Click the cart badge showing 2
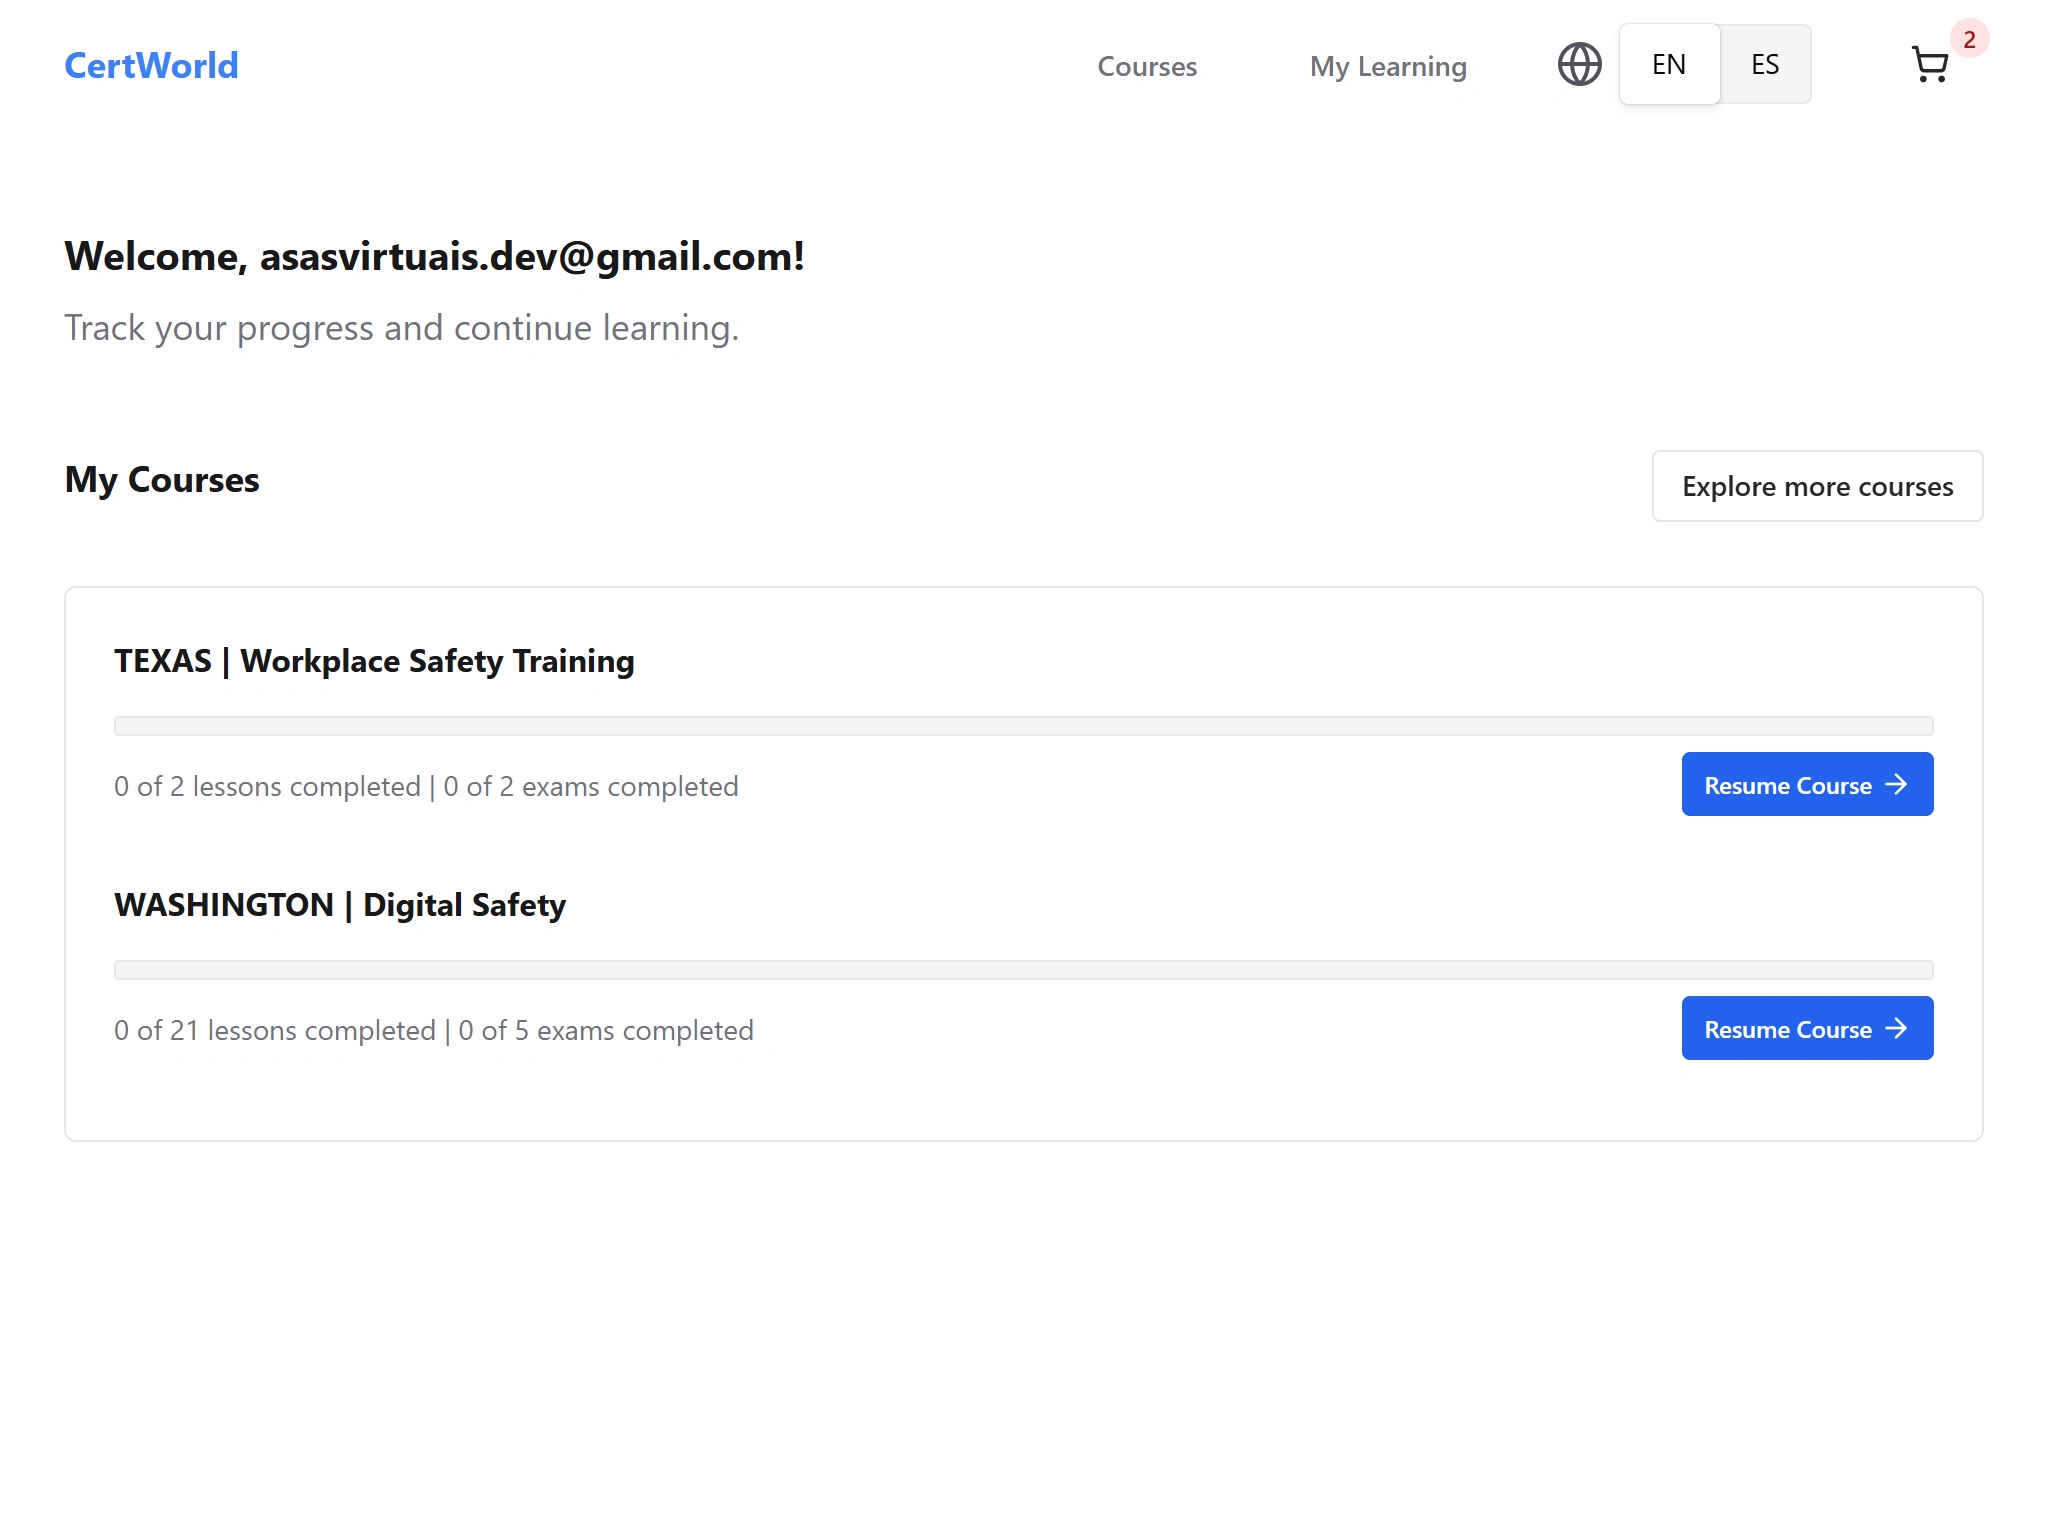The height and width of the screenshot is (1536, 2048). pyautogui.click(x=1968, y=40)
